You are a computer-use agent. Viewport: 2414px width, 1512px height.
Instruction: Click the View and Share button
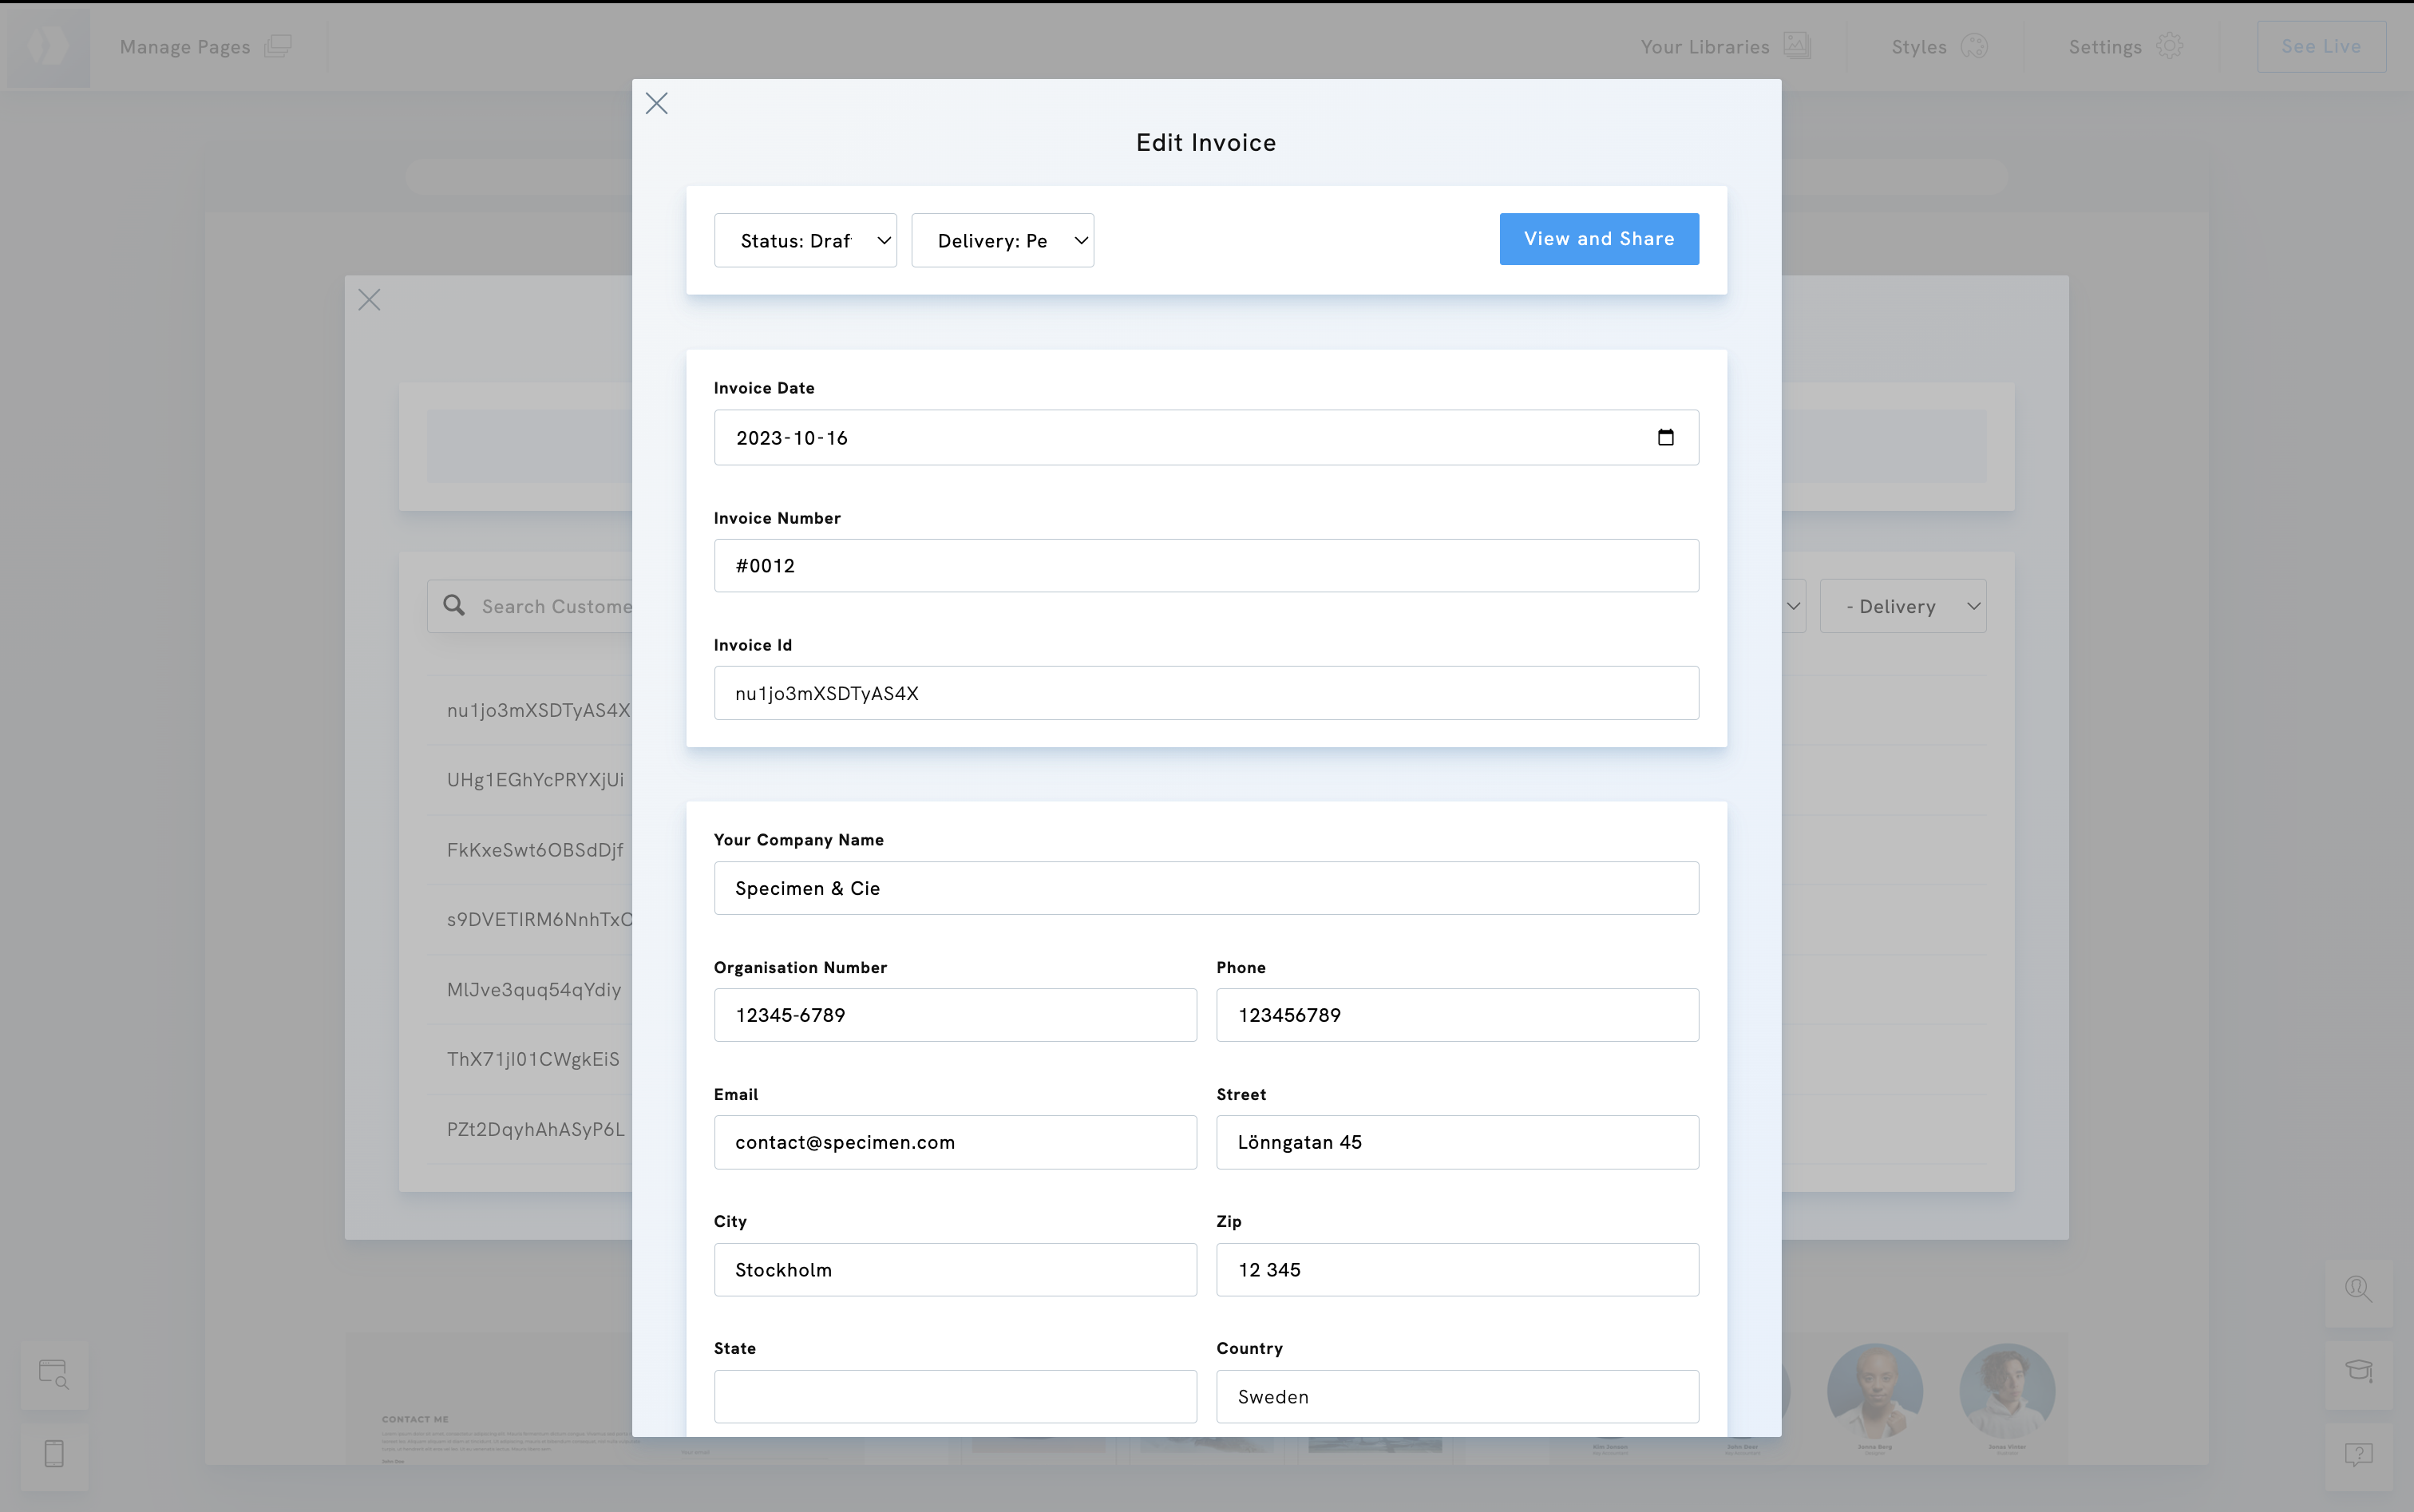coord(1598,239)
